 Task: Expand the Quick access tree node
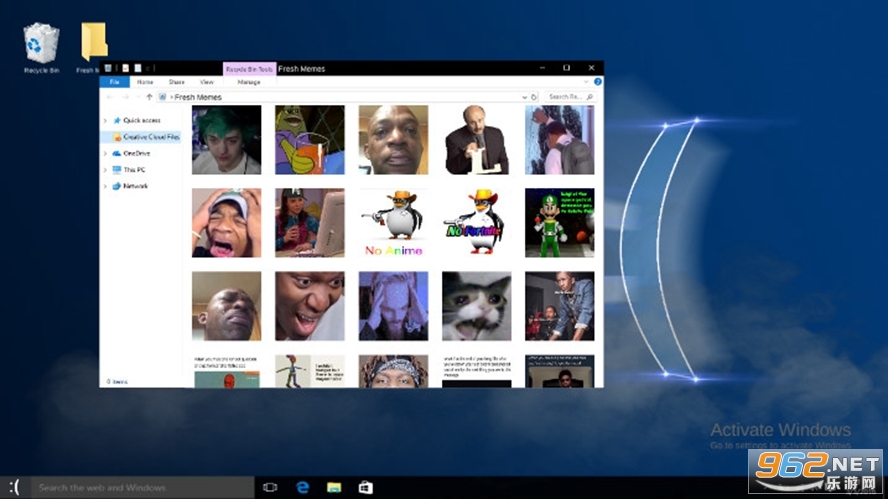coord(106,120)
